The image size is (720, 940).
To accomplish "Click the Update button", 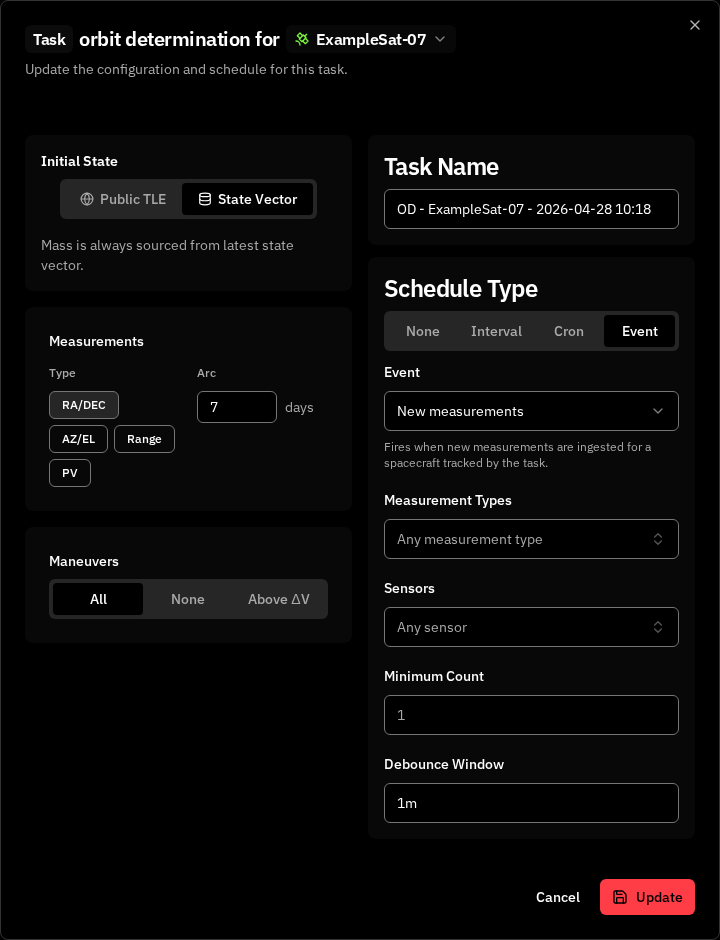I will coord(647,897).
